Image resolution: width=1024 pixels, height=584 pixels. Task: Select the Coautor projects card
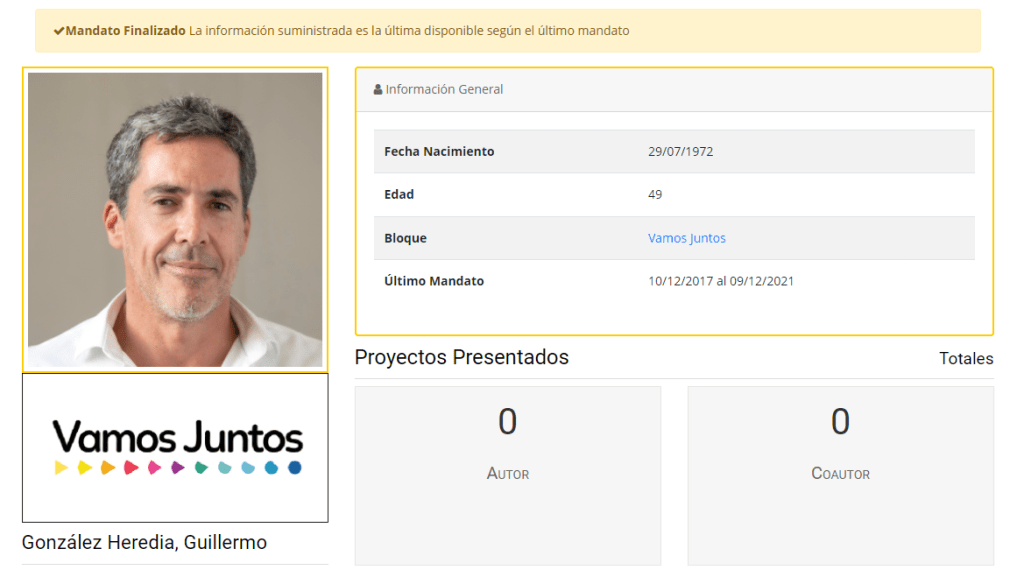point(840,475)
